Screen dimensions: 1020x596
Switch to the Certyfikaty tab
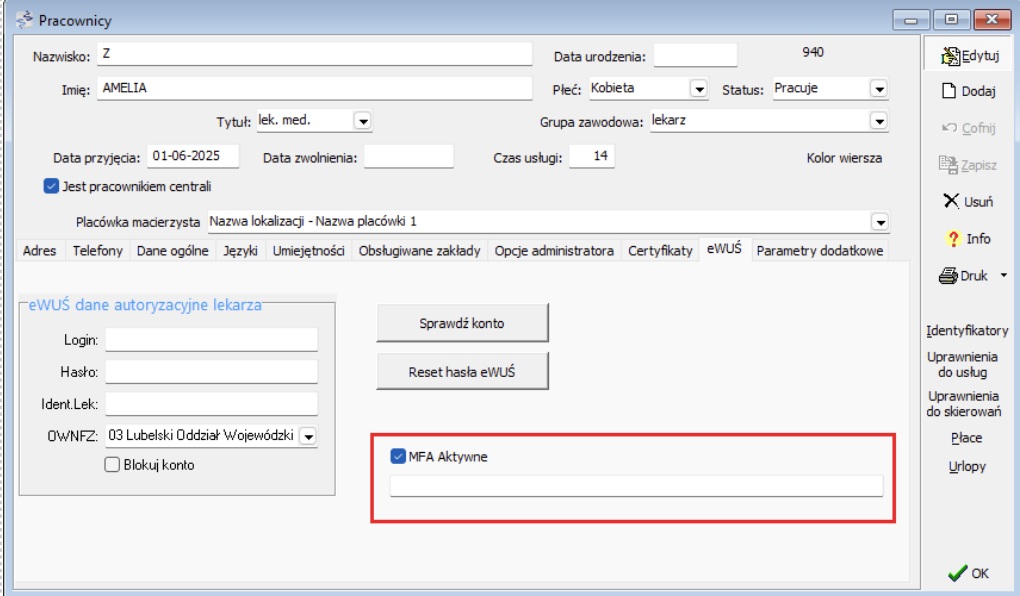click(659, 251)
